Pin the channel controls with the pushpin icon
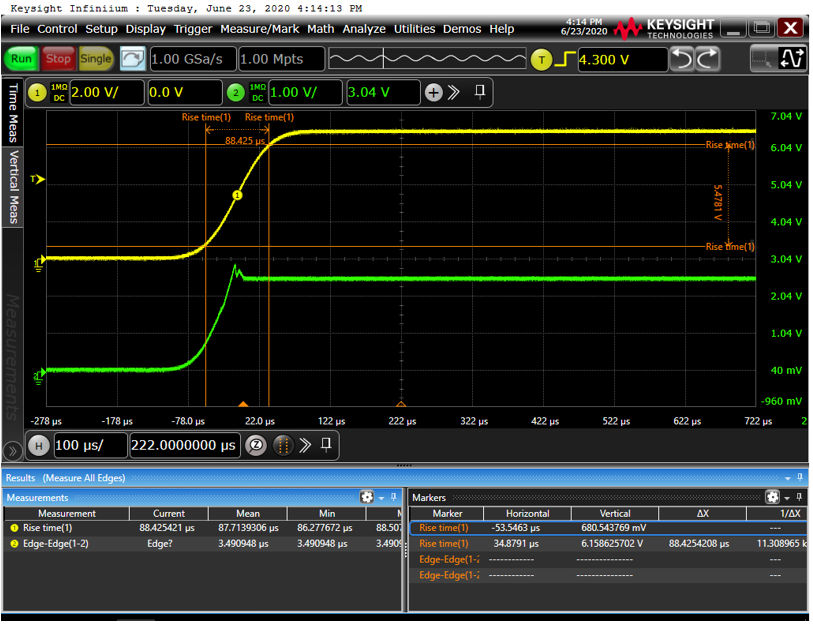The image size is (813, 625). [479, 91]
